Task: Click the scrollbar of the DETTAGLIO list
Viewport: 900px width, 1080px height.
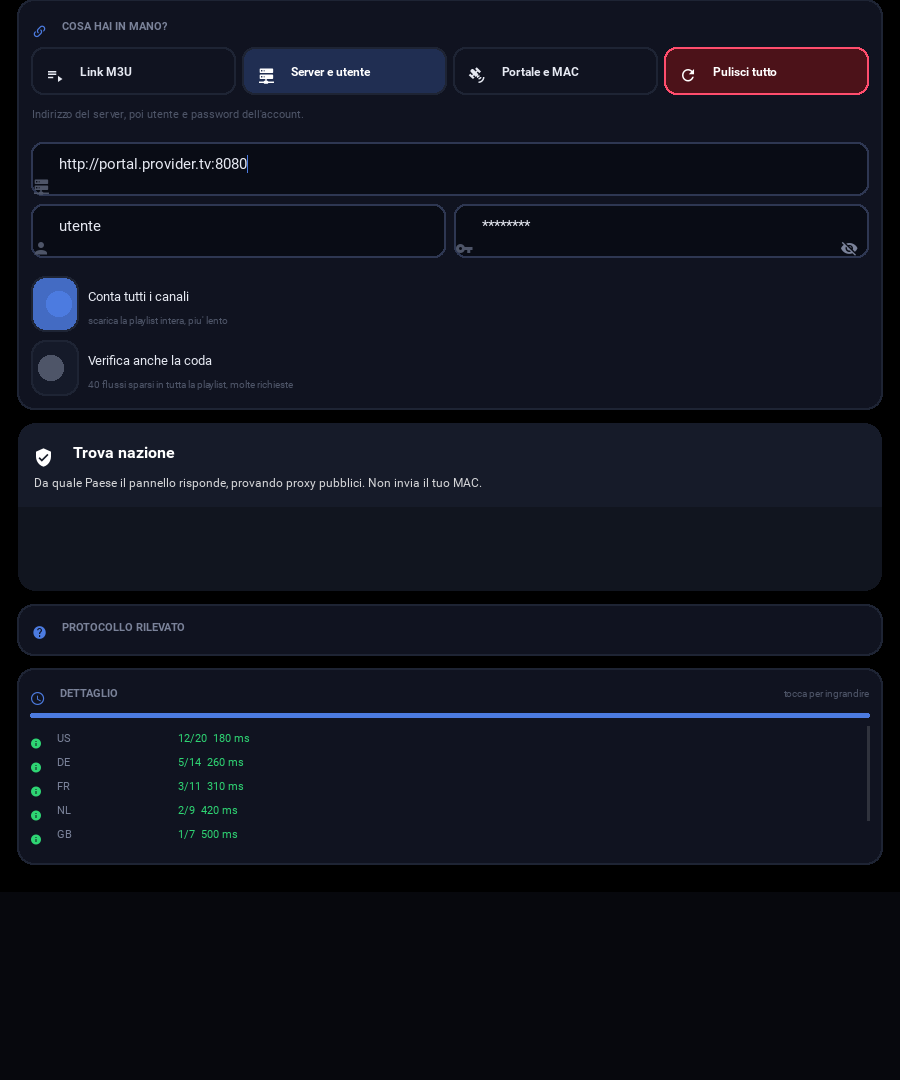Action: 868,773
